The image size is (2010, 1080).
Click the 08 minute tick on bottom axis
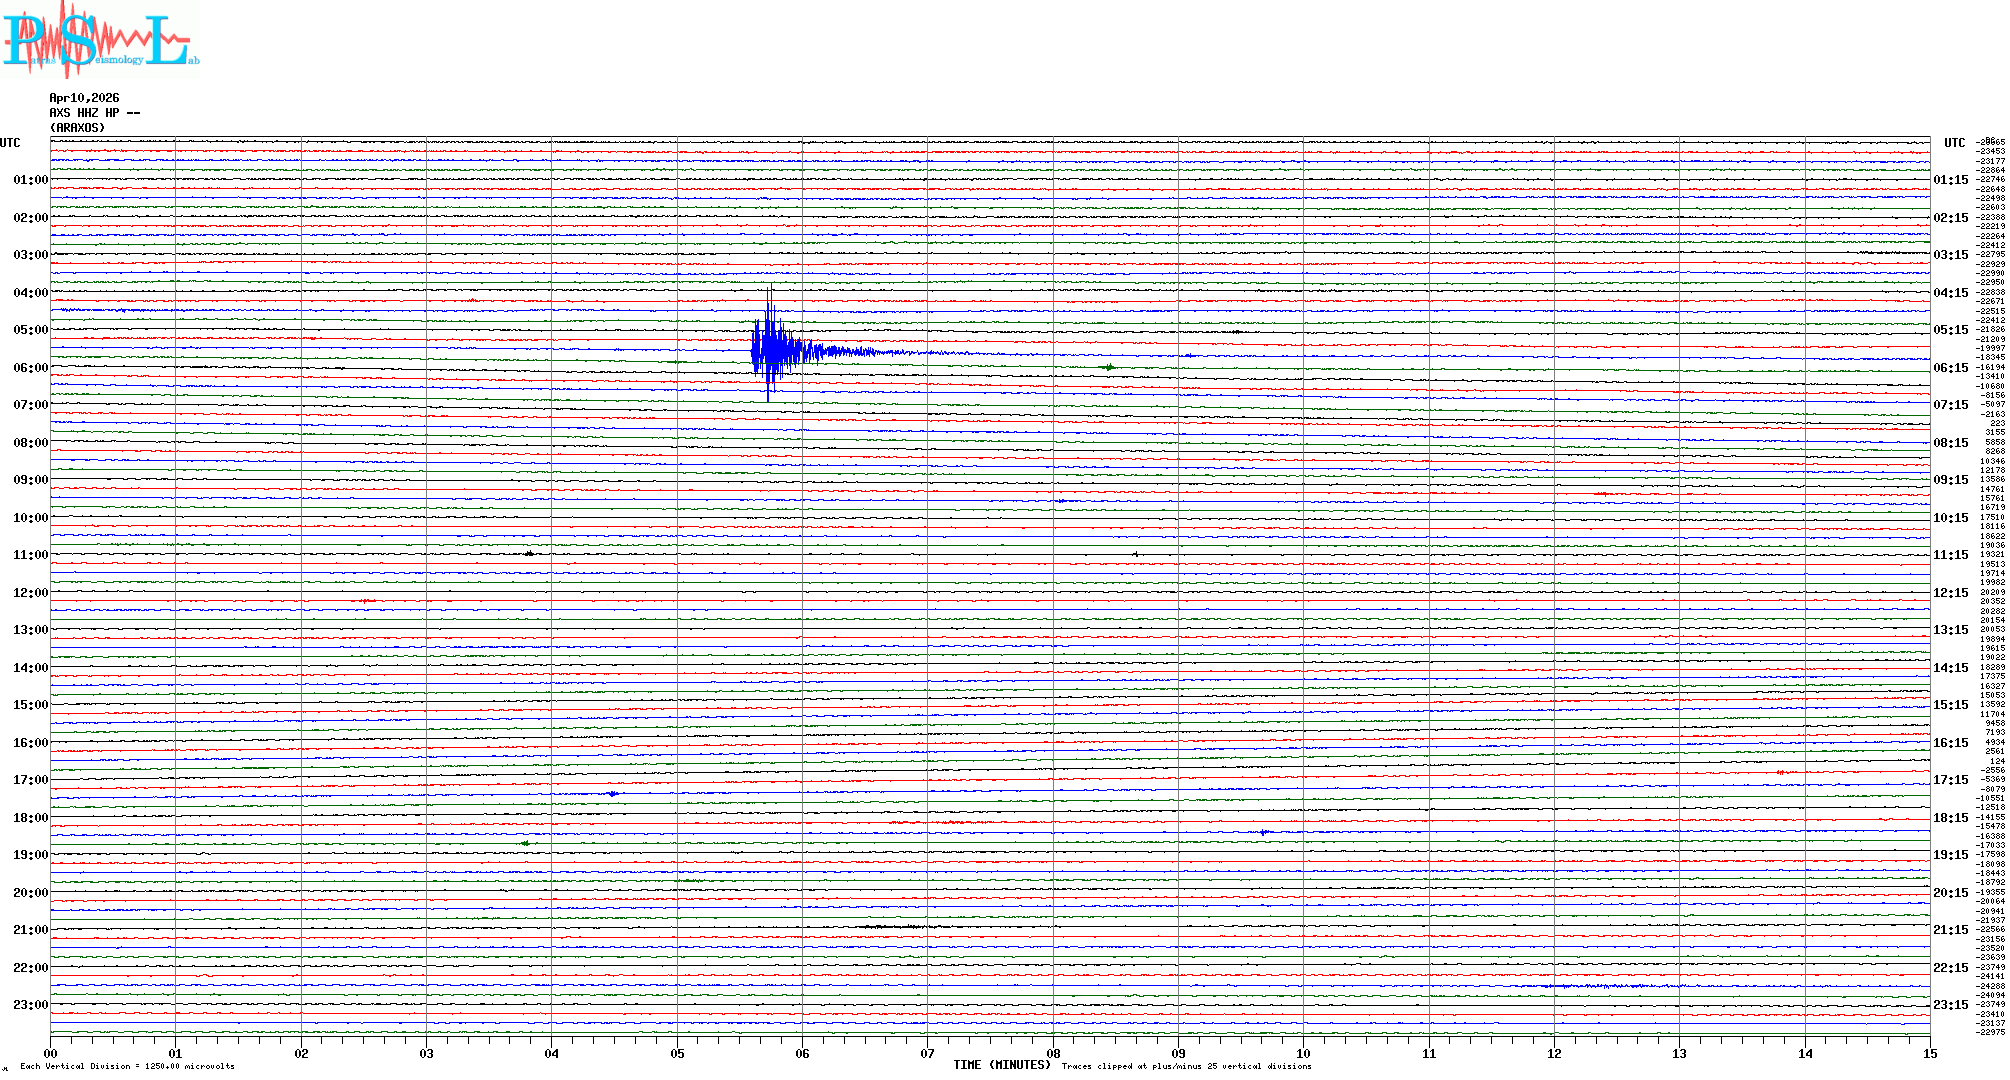(1053, 1053)
